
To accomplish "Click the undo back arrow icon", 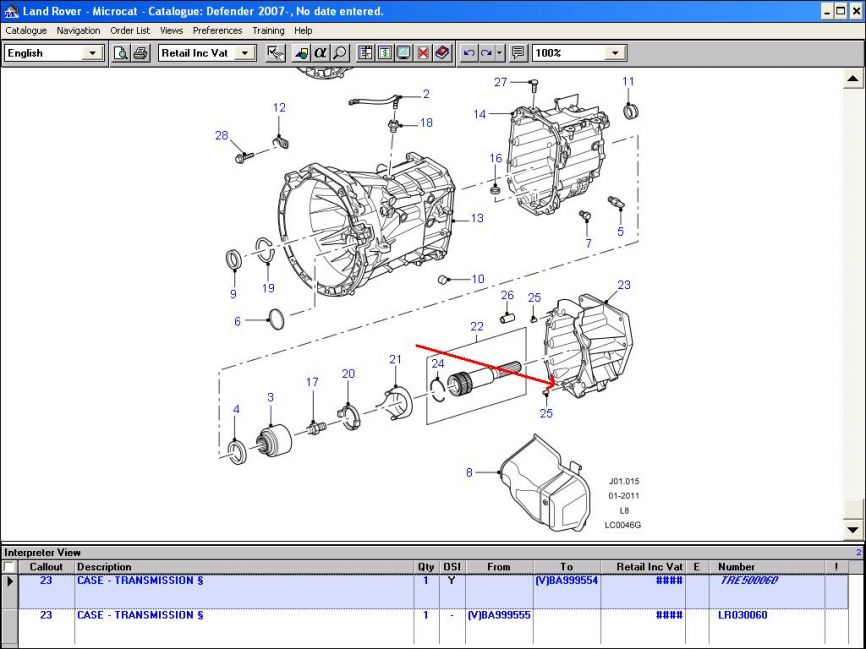I will pyautogui.click(x=469, y=53).
